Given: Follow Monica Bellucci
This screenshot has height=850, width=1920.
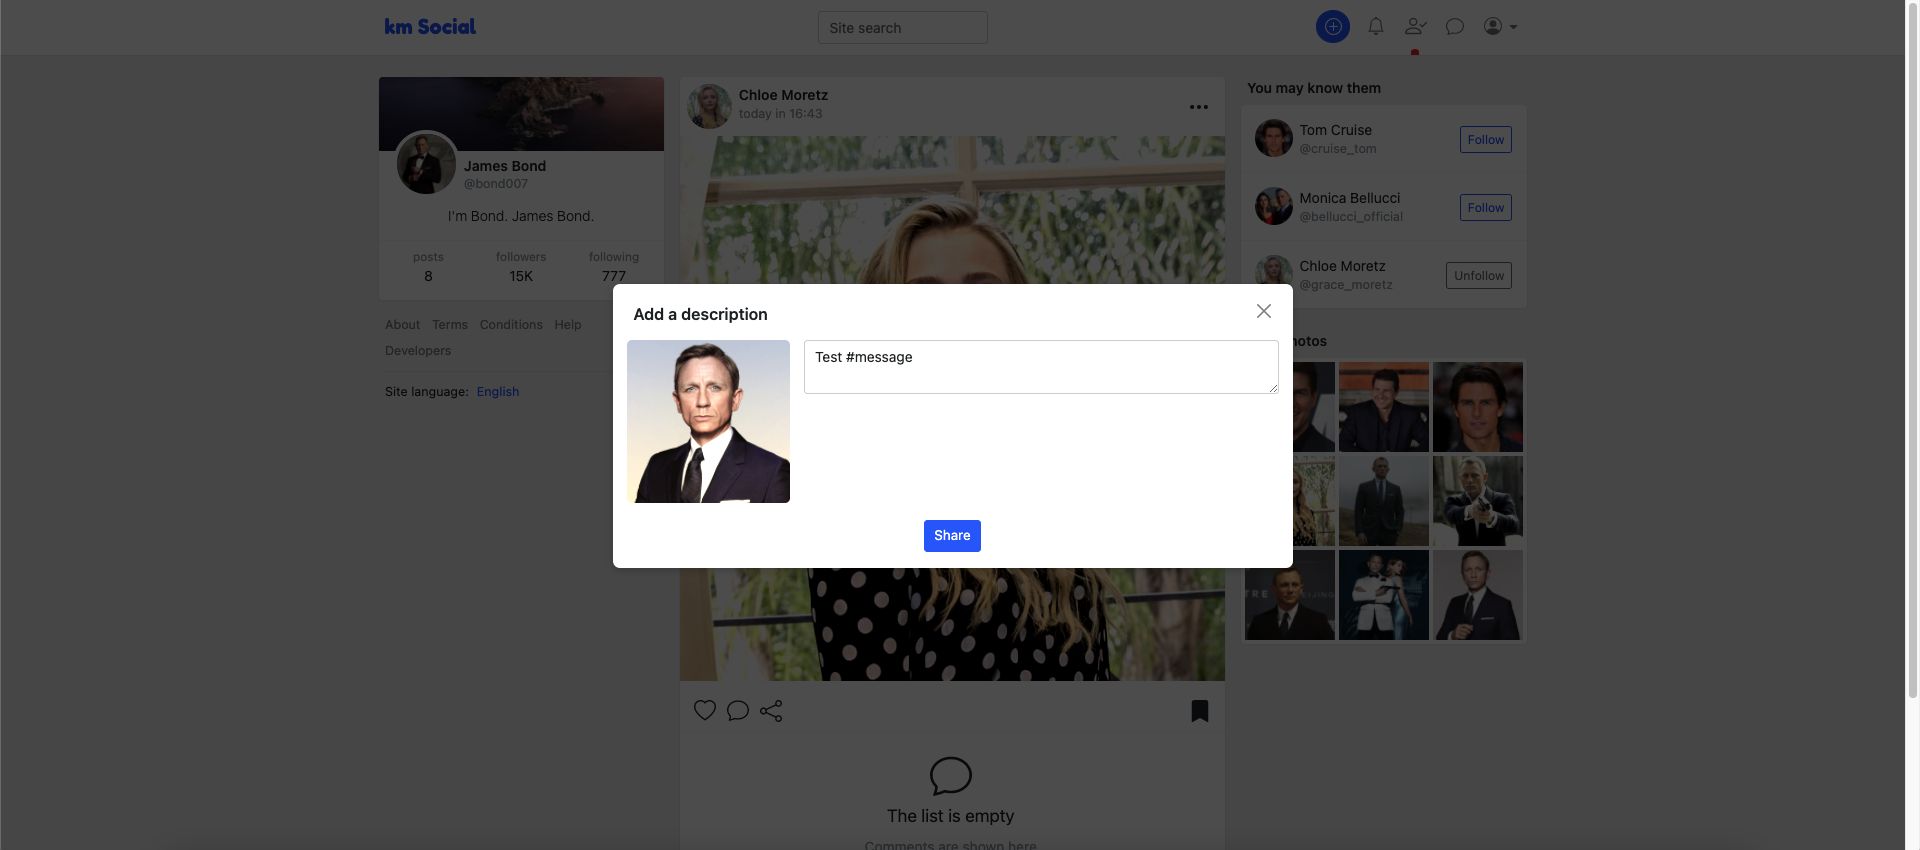Looking at the screenshot, I should coord(1485,208).
